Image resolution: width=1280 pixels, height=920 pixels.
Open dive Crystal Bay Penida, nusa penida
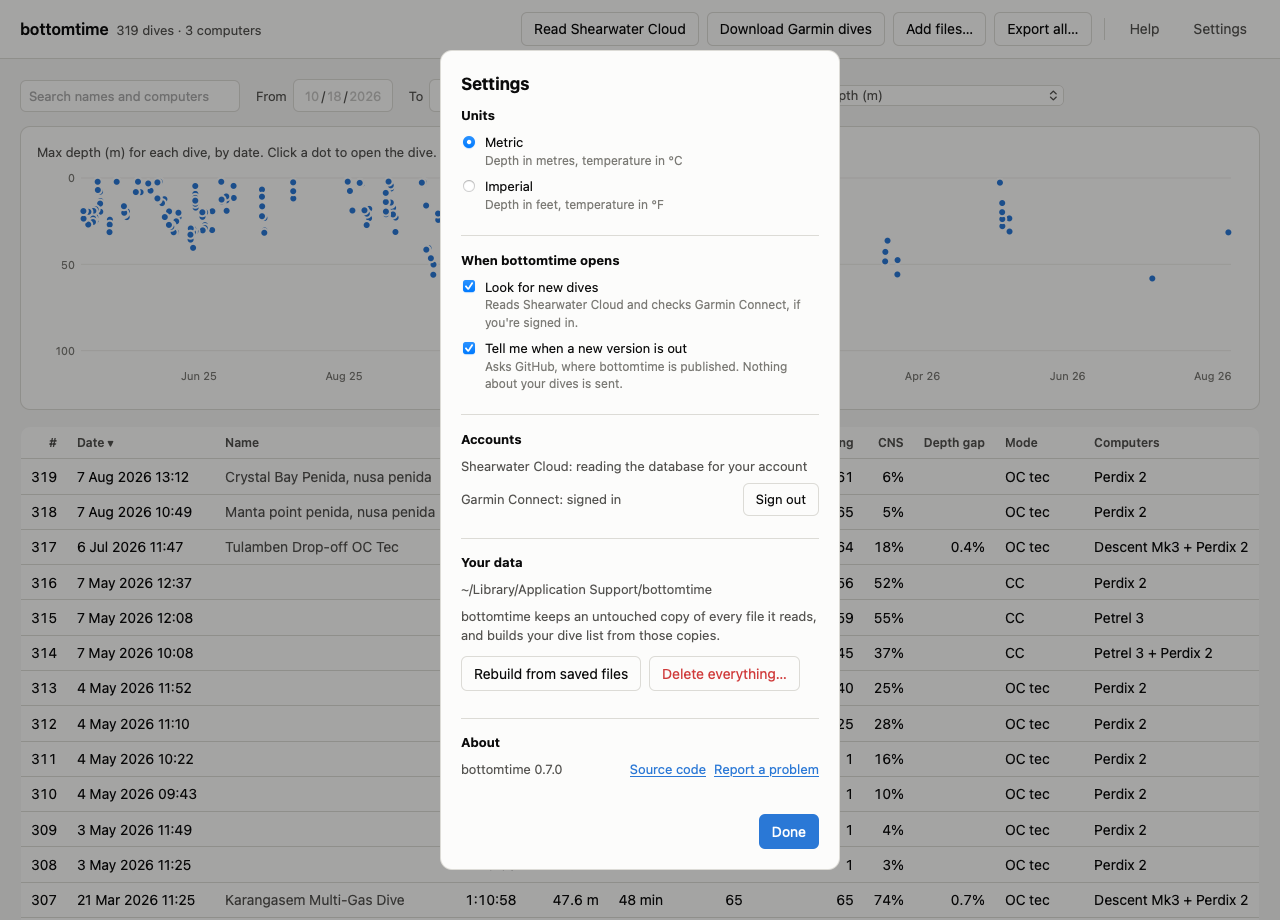tap(328, 477)
